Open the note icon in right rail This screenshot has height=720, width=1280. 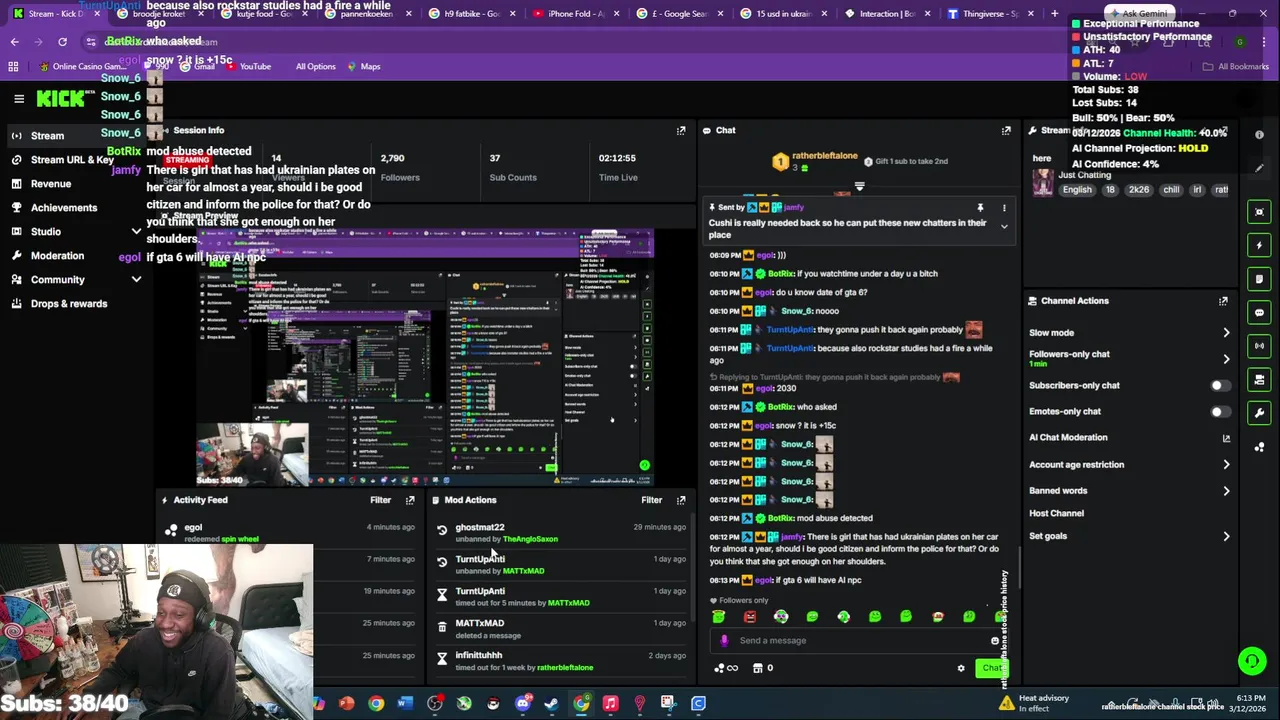1259,279
